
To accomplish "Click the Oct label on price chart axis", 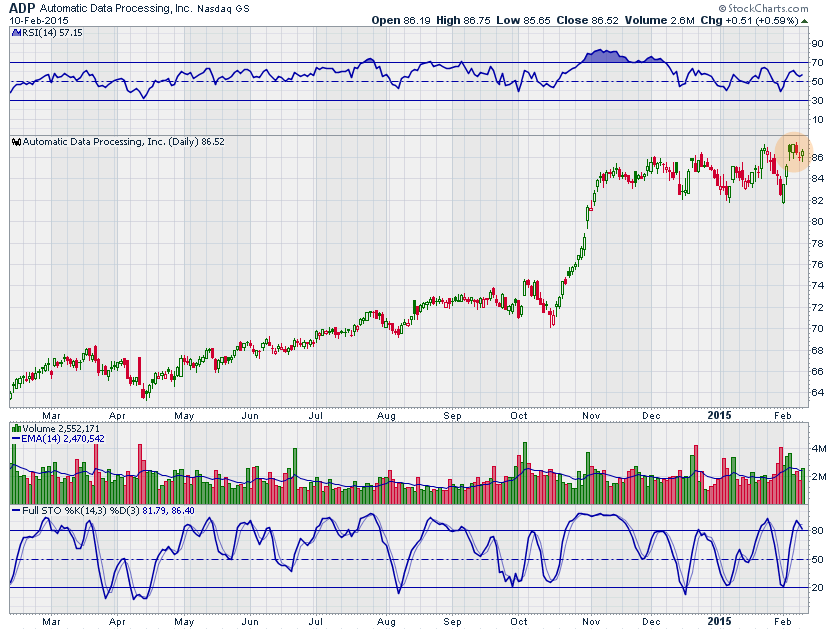I will [518, 416].
